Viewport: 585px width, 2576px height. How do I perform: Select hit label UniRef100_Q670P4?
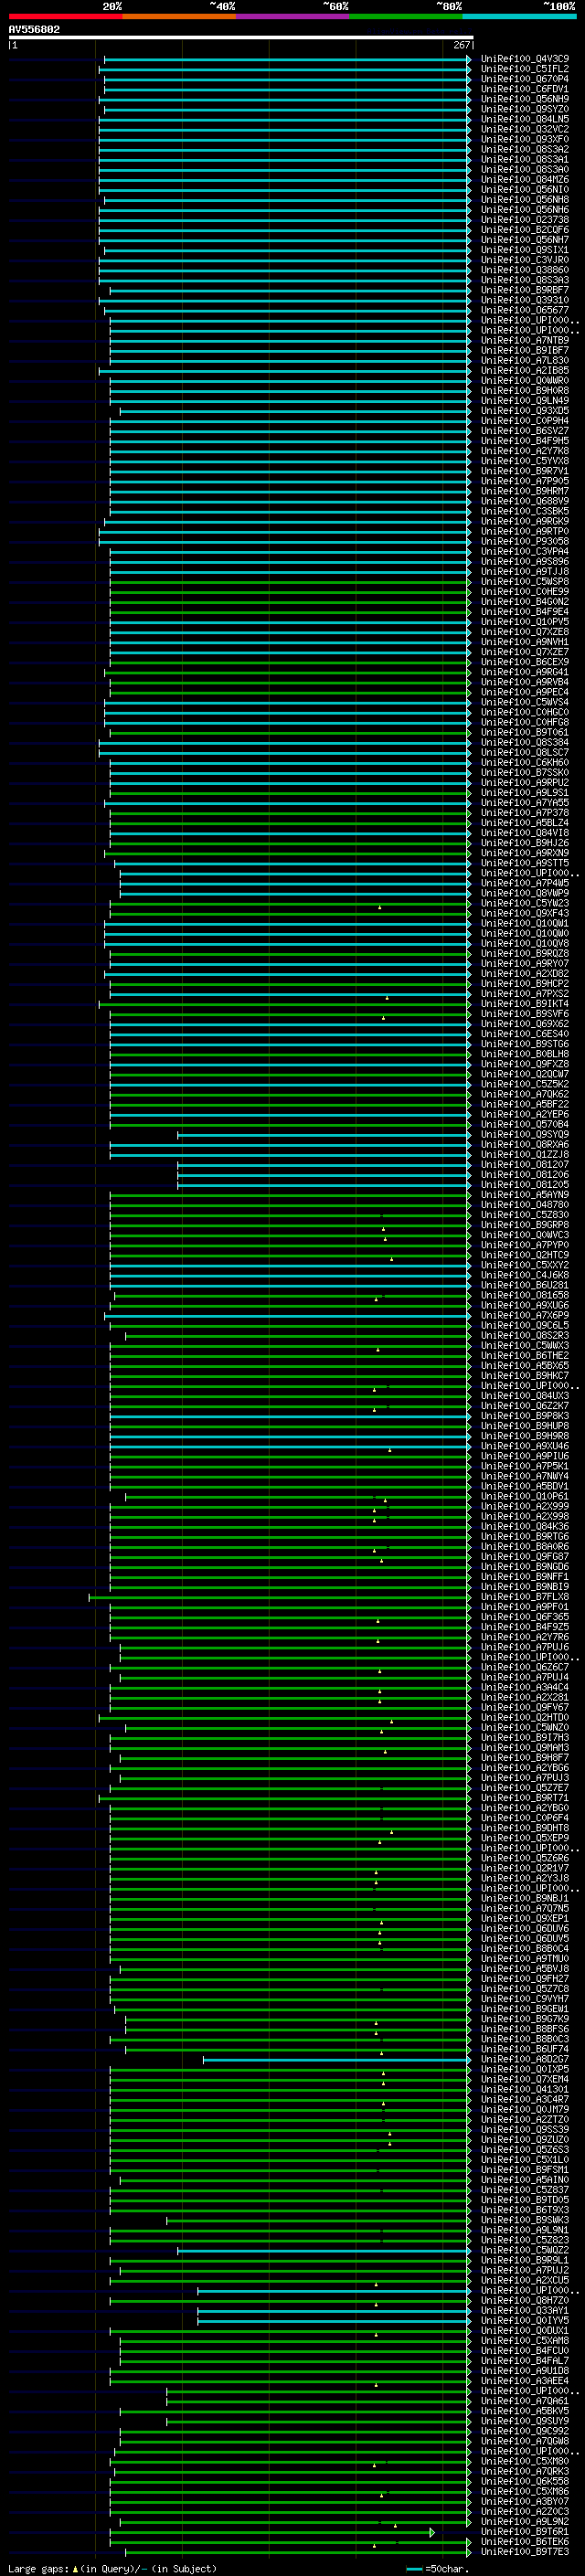click(x=524, y=79)
